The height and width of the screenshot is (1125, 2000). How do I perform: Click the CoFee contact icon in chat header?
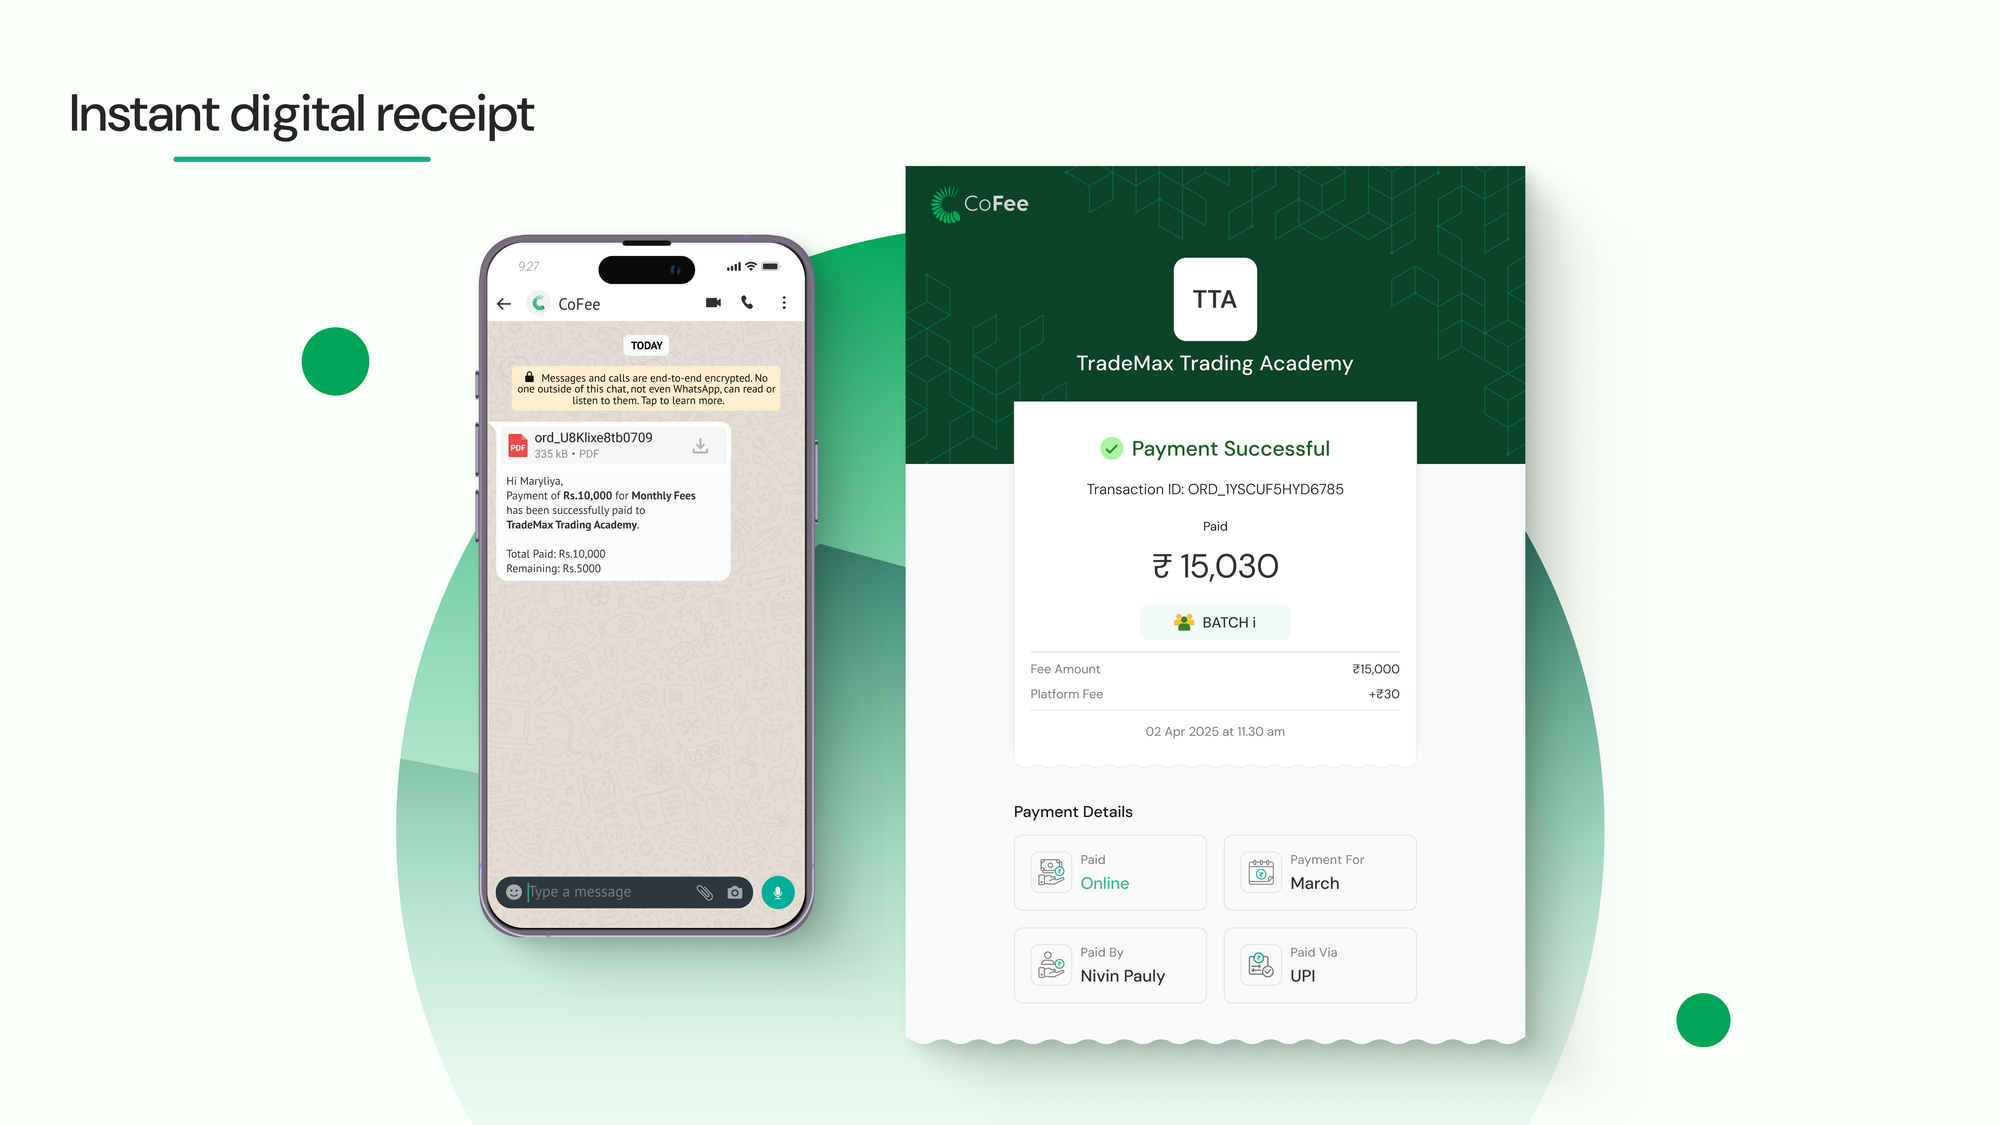543,304
